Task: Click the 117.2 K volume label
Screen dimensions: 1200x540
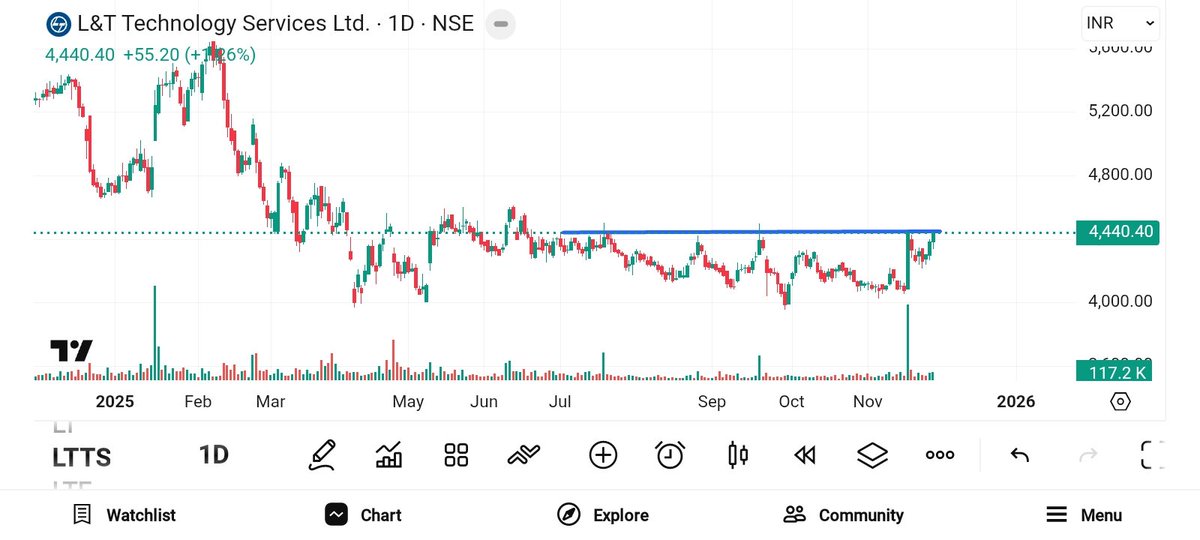Action: pos(1116,372)
